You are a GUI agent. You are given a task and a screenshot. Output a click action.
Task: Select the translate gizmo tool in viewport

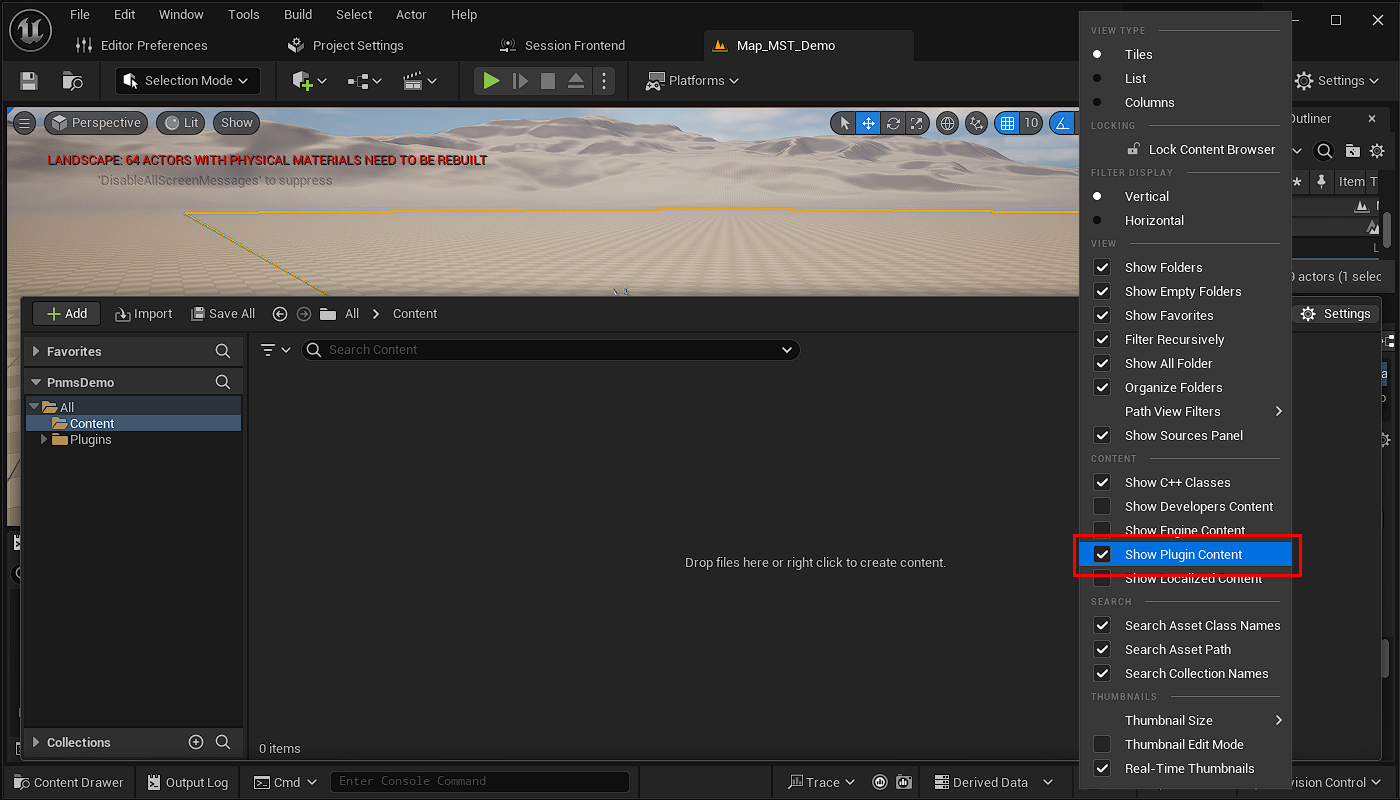pyautogui.click(x=868, y=123)
